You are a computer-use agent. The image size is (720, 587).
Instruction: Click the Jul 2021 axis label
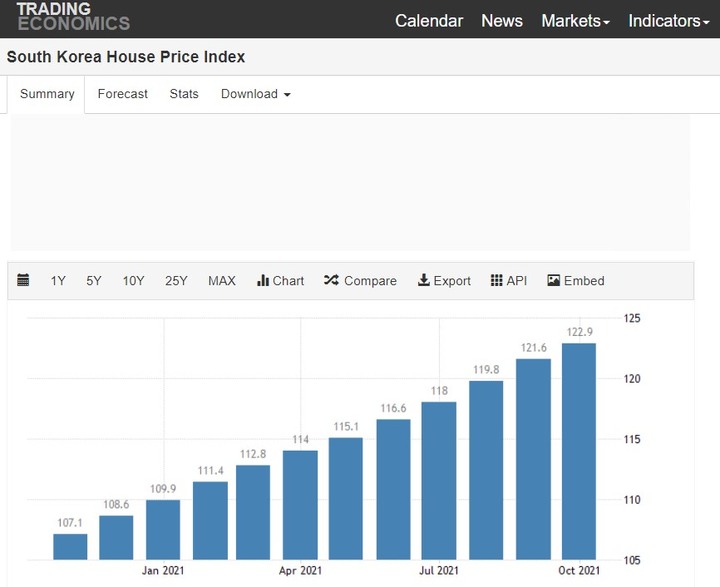tap(439, 570)
